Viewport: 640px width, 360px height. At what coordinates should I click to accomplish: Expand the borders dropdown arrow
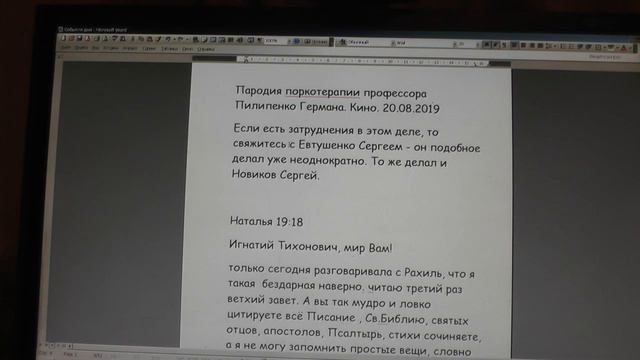coord(604,47)
